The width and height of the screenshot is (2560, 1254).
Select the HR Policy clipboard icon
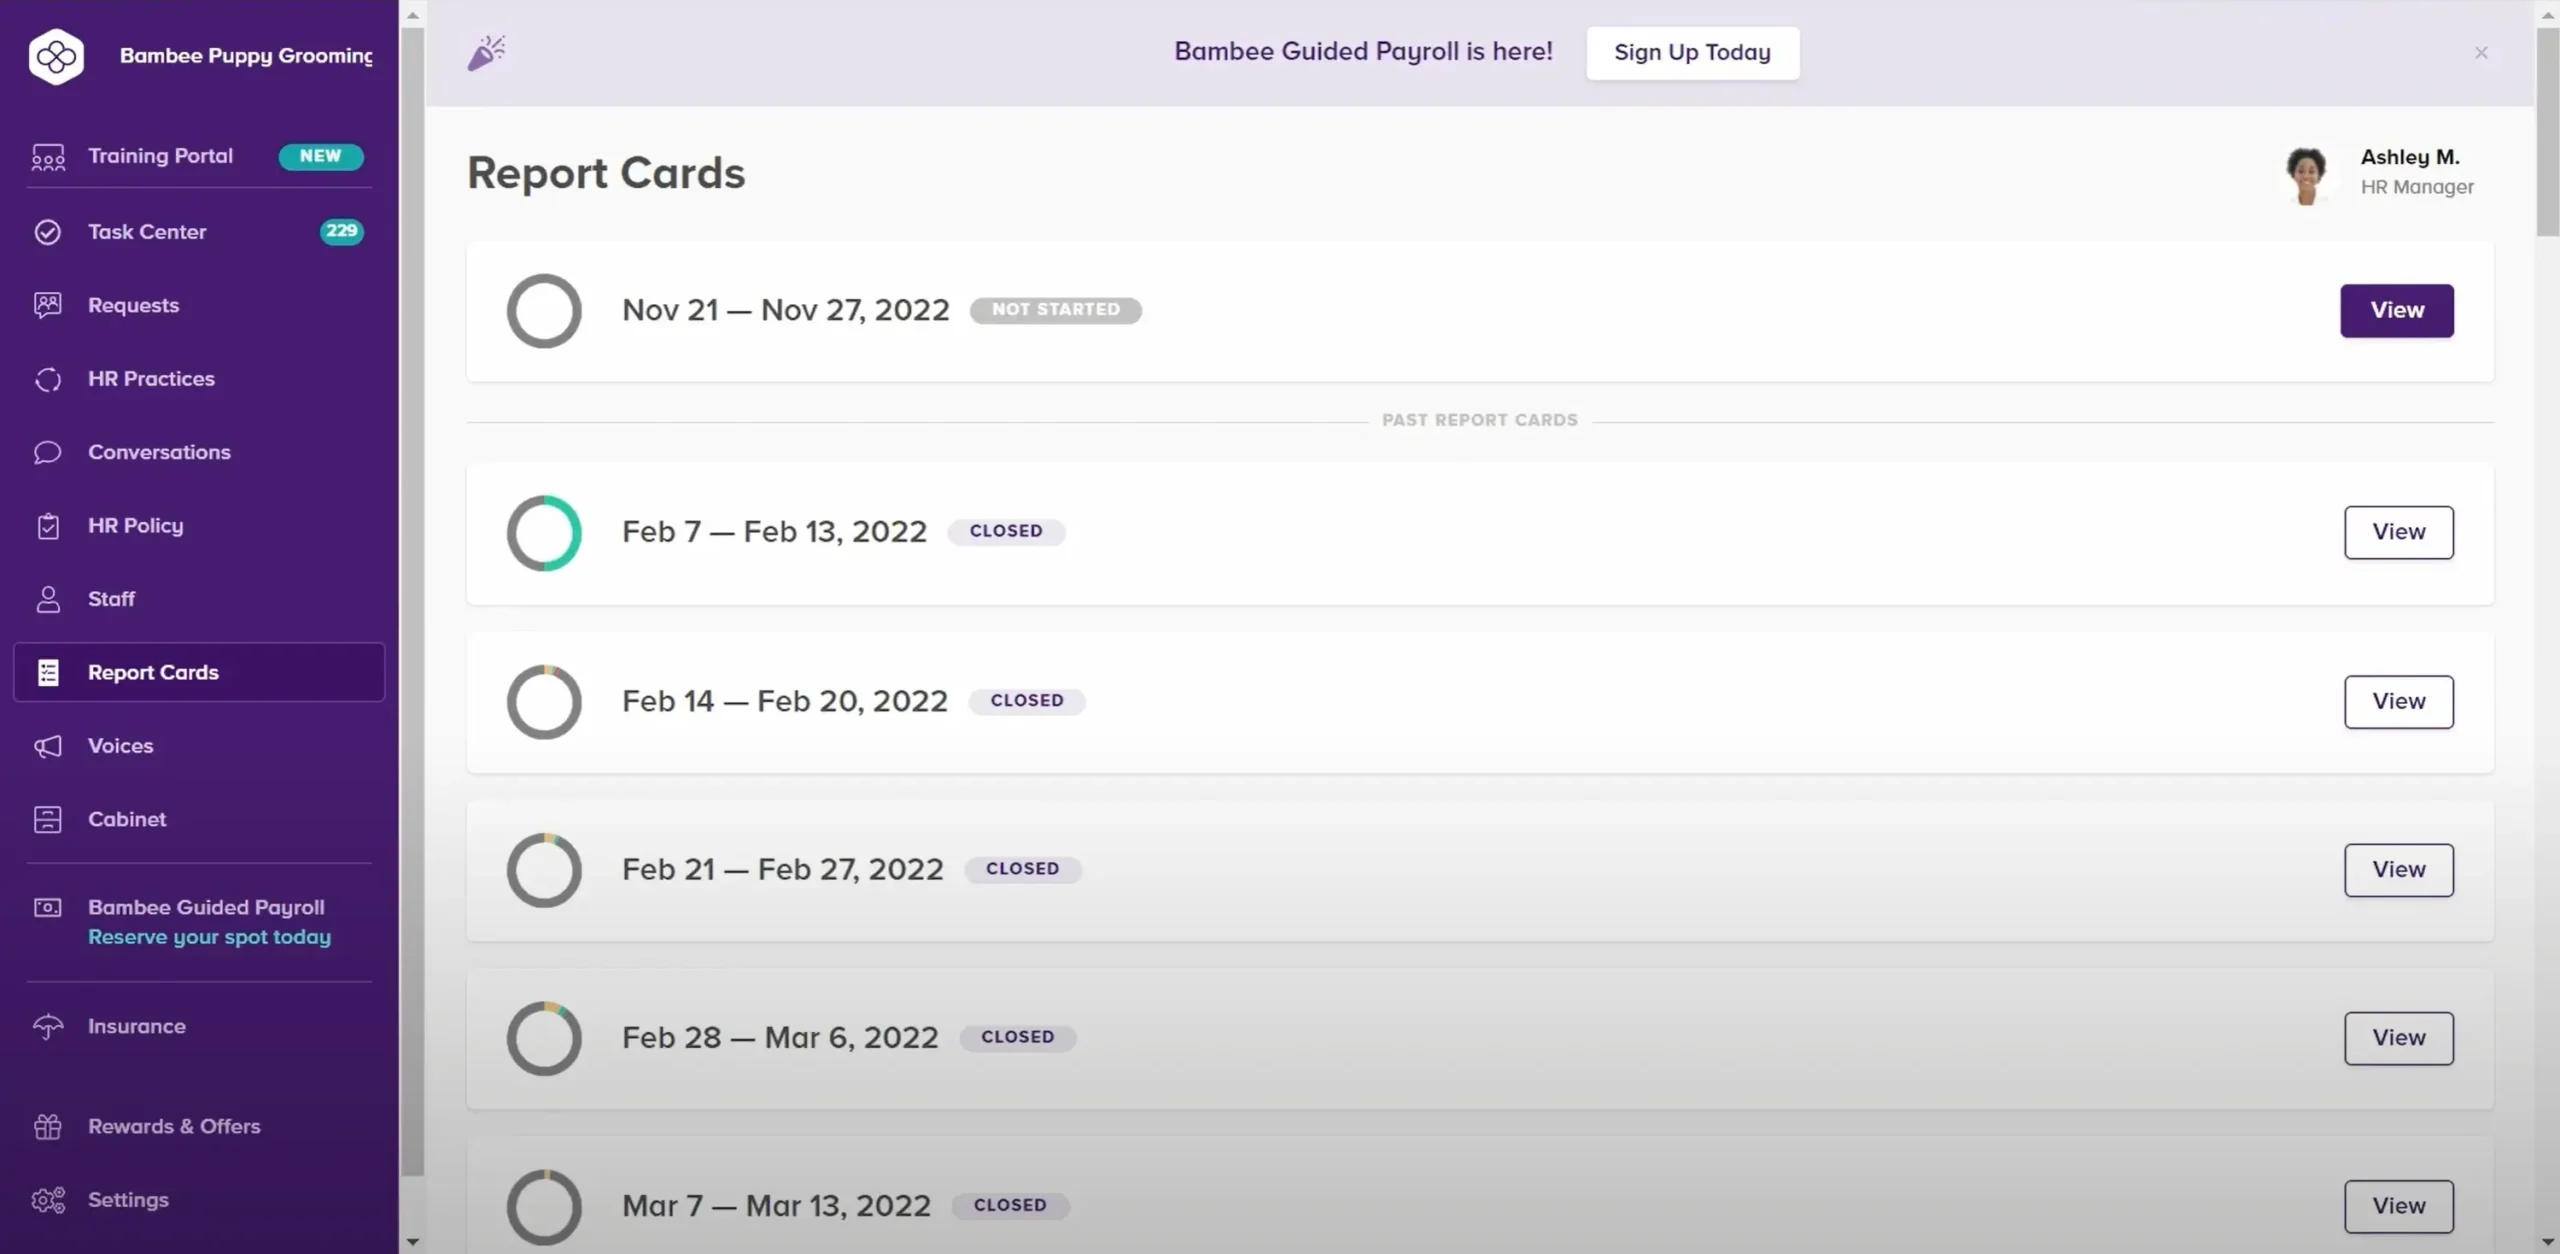[47, 525]
